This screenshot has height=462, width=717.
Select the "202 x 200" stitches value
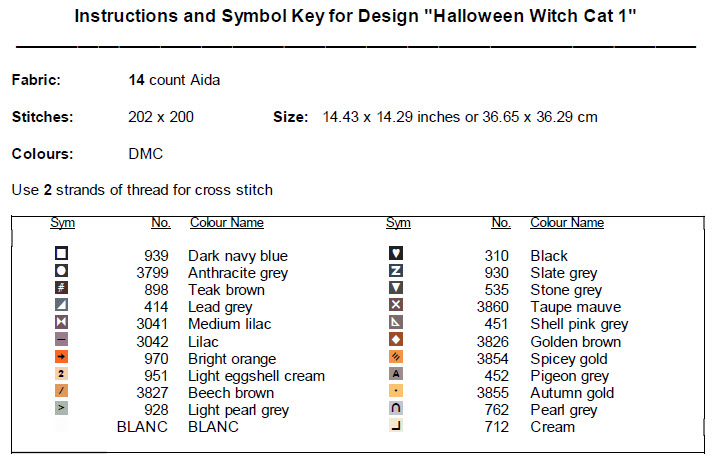[161, 117]
